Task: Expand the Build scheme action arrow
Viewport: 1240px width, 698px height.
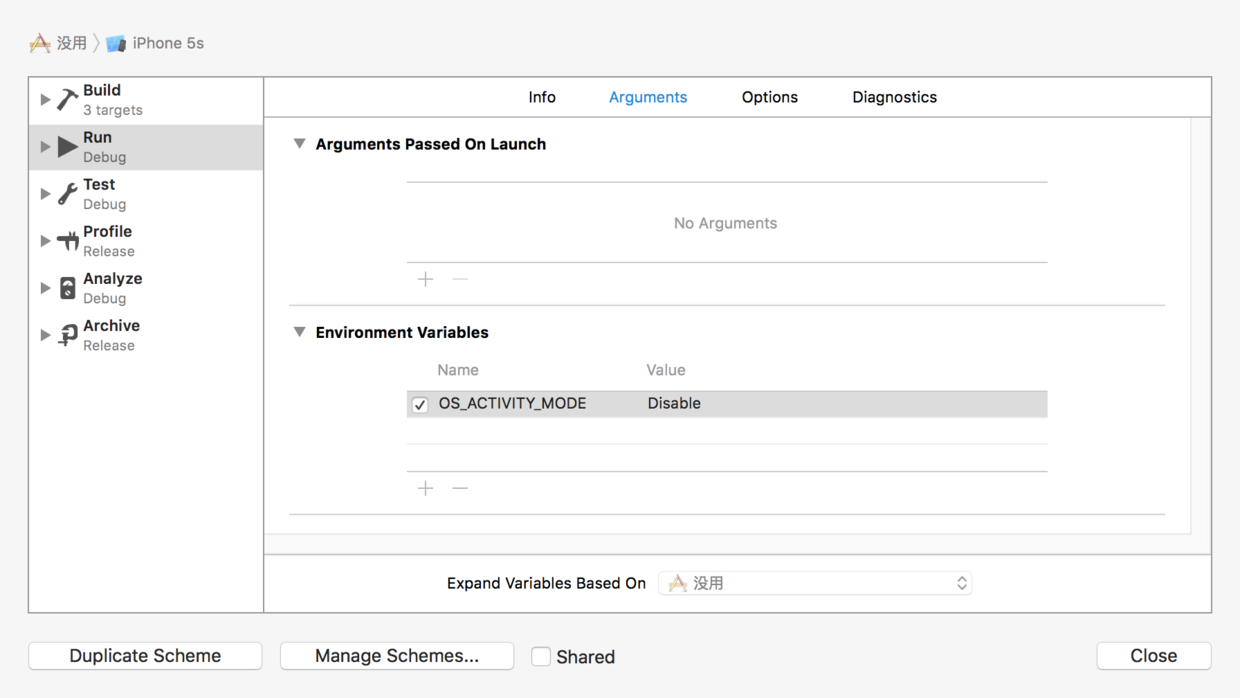Action: pos(45,100)
